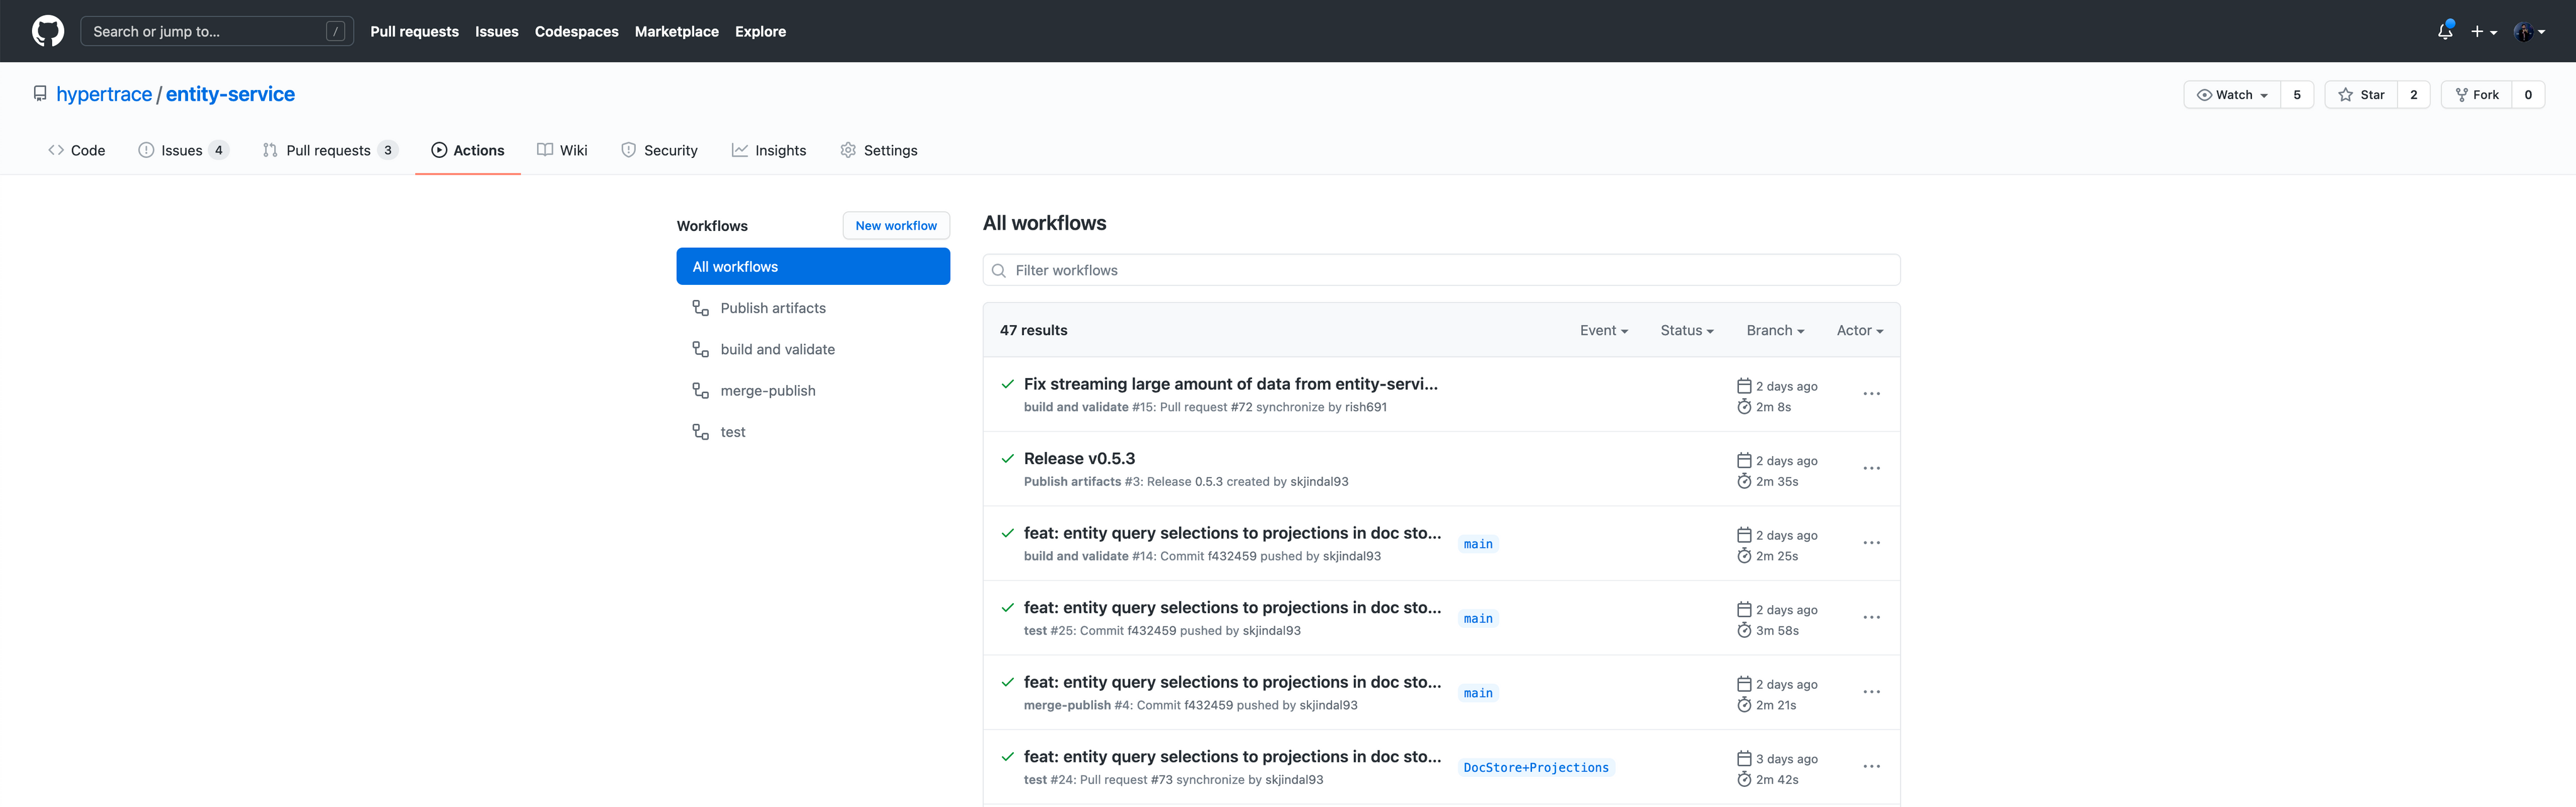Open Marketplace in top navigation
The height and width of the screenshot is (807, 2576).
[677, 31]
